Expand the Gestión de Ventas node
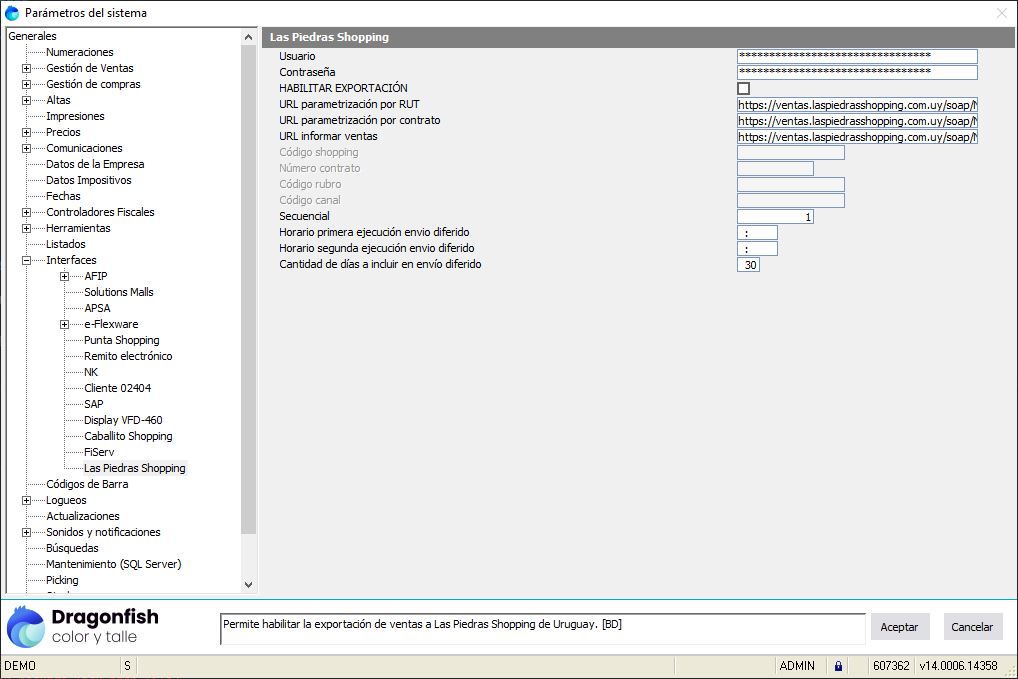1018x679 pixels. coord(27,68)
